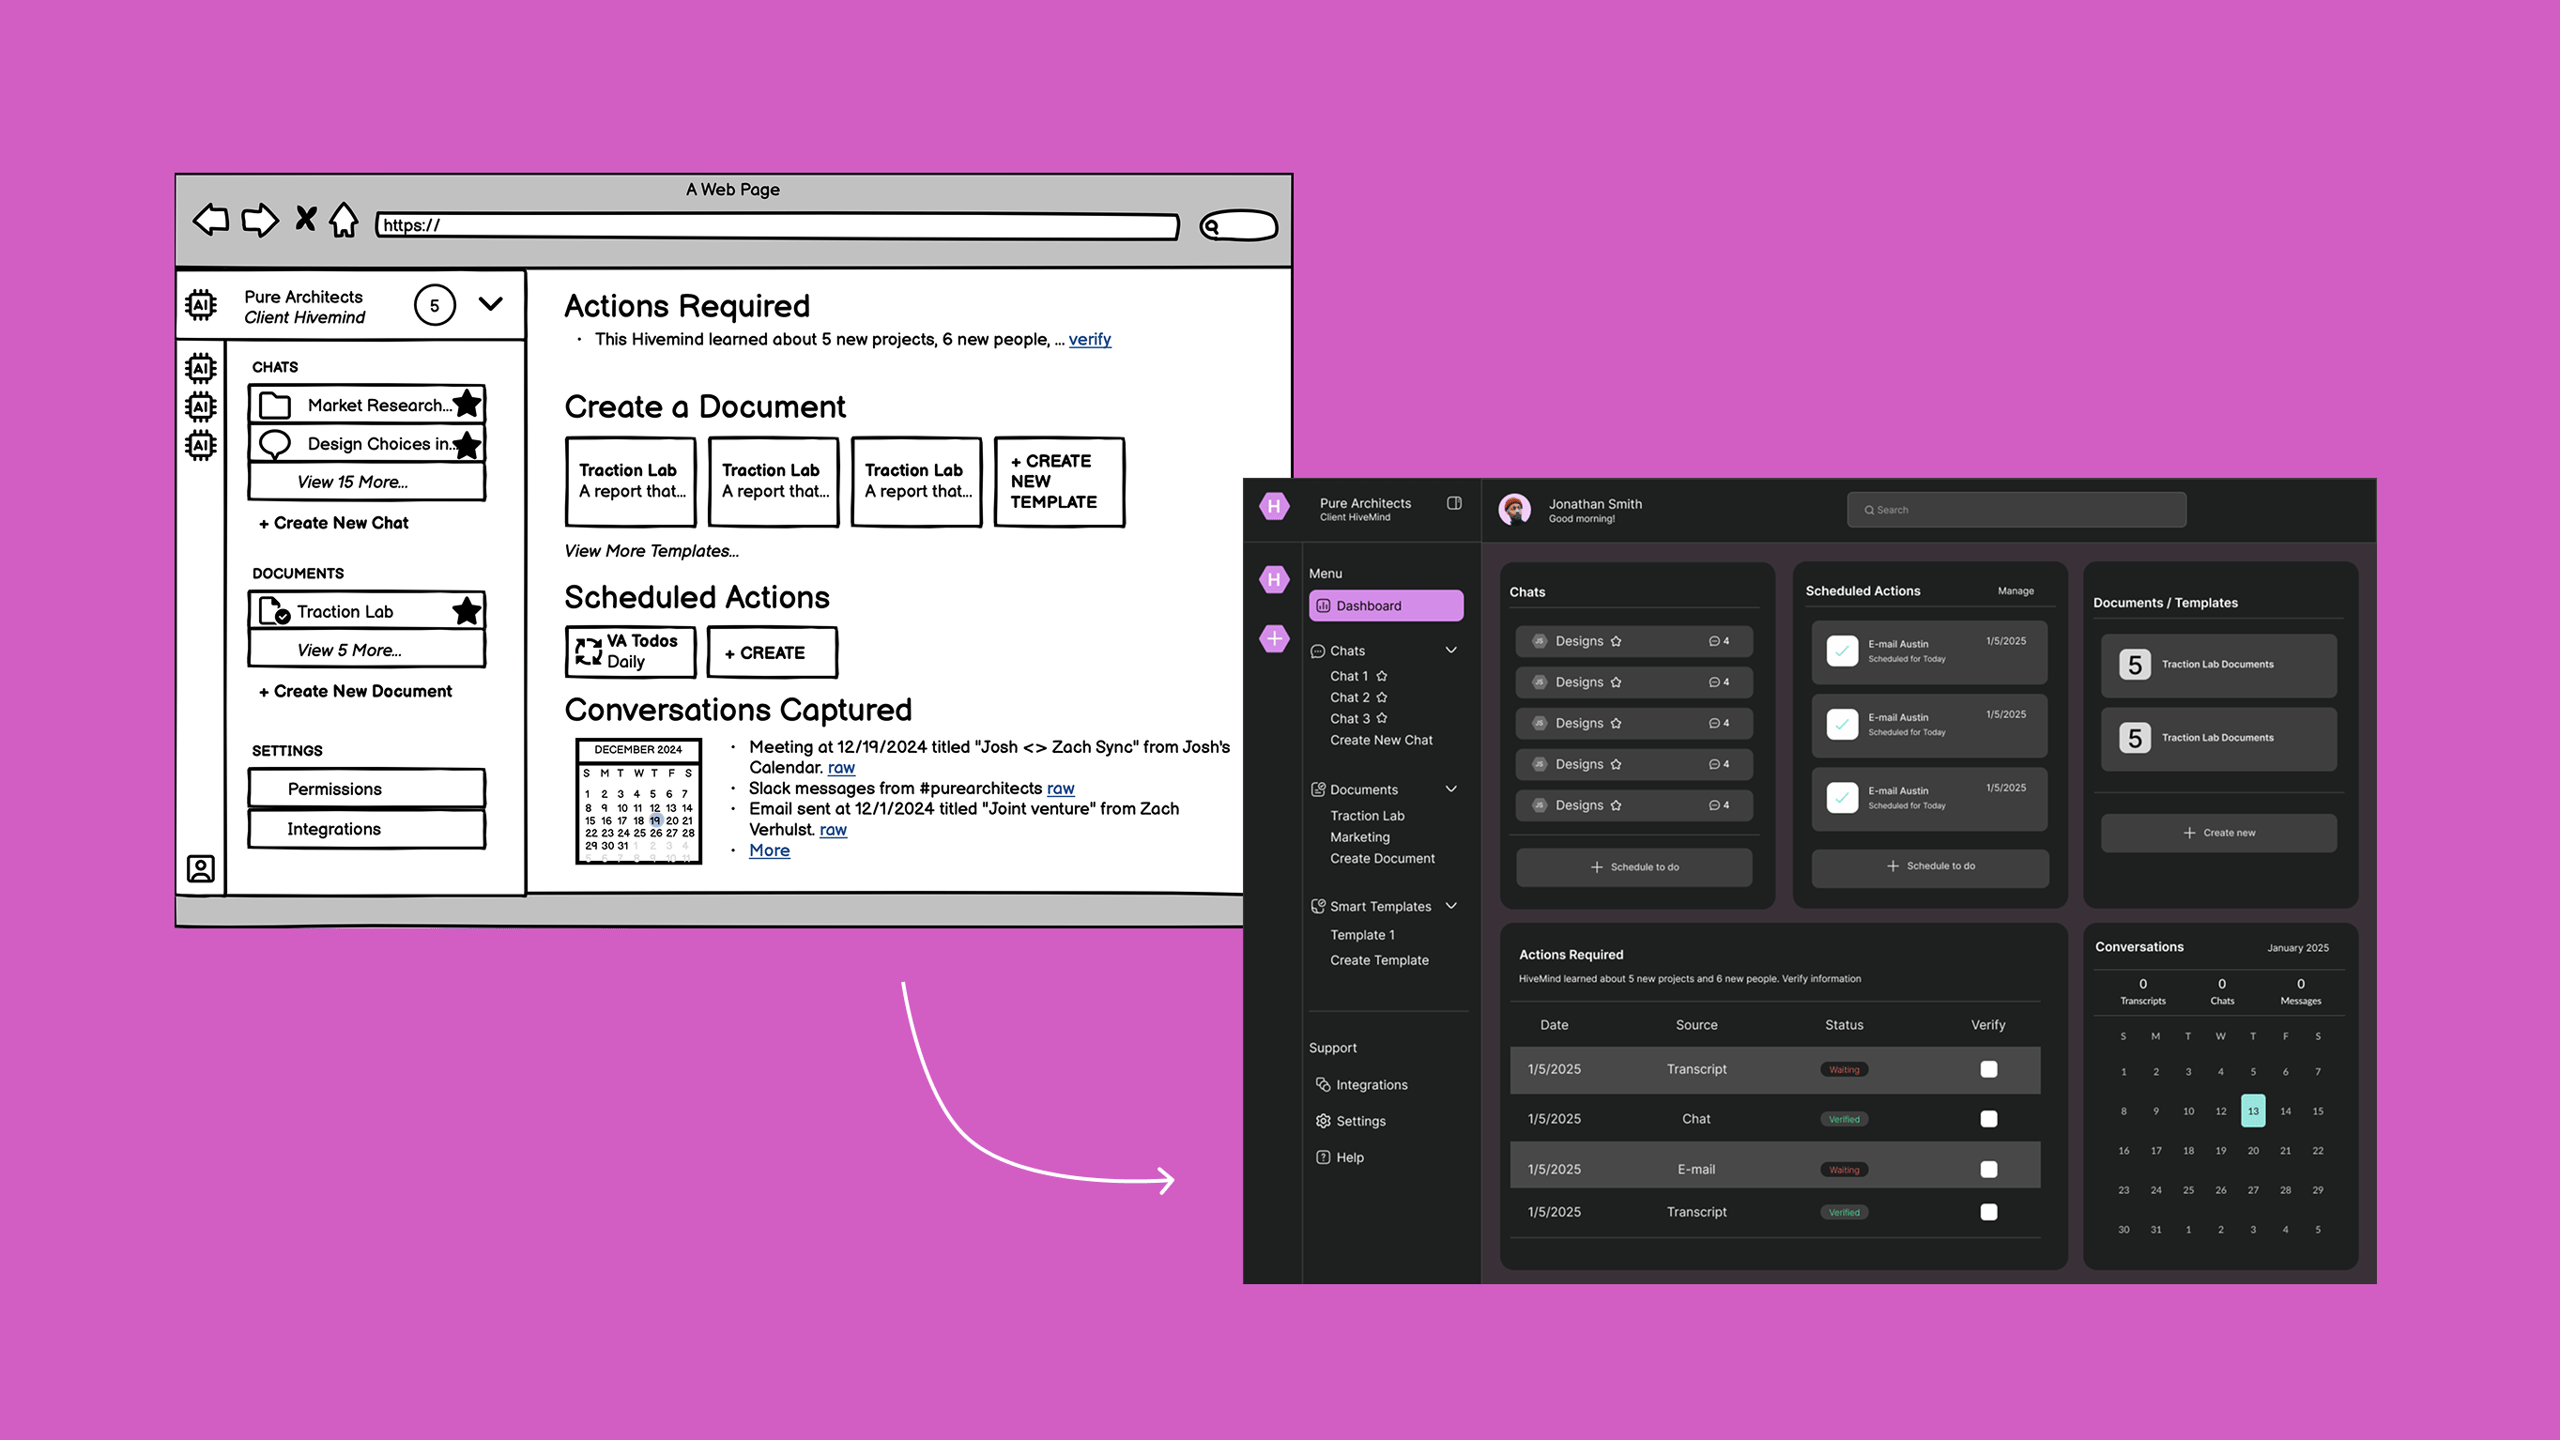Click the verify link under Actions Required
This screenshot has width=2560, height=1440.
[1089, 339]
